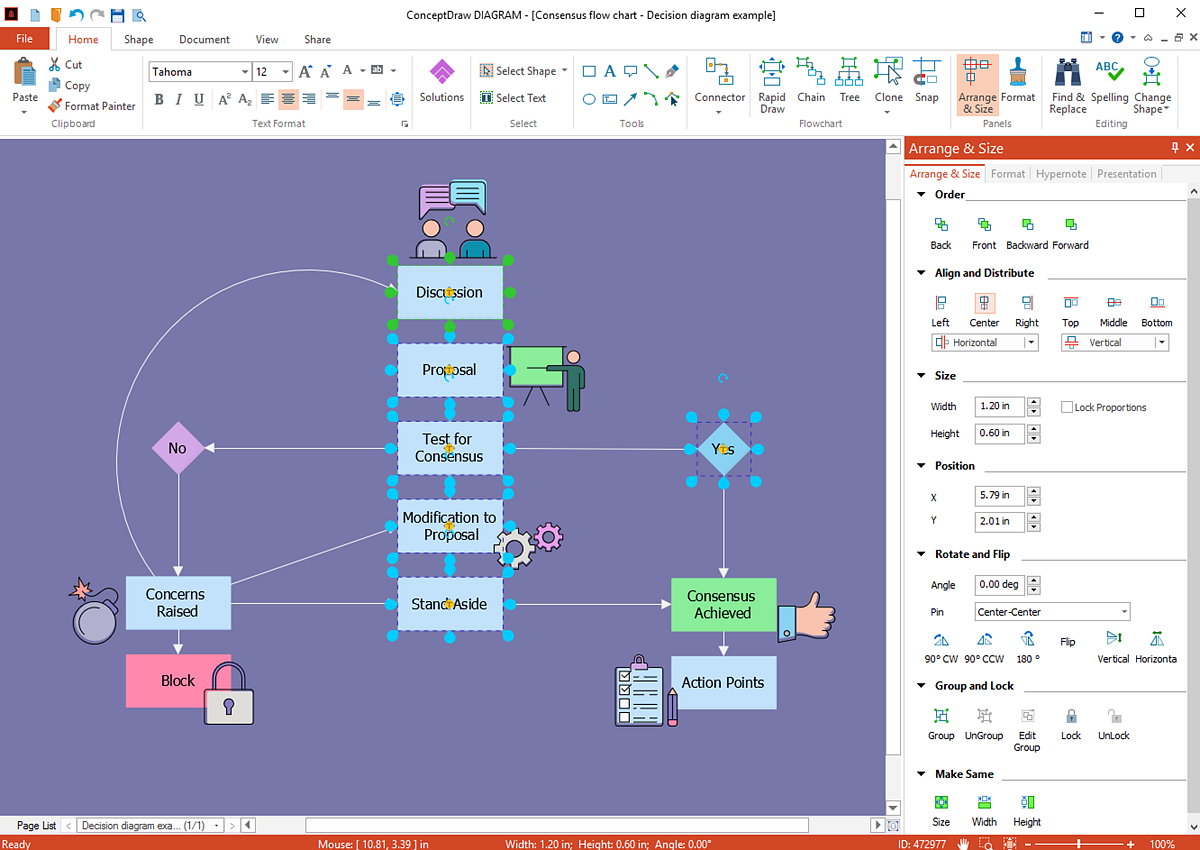Open the File menu
Image resolution: width=1200 pixels, height=850 pixels.
[24, 39]
